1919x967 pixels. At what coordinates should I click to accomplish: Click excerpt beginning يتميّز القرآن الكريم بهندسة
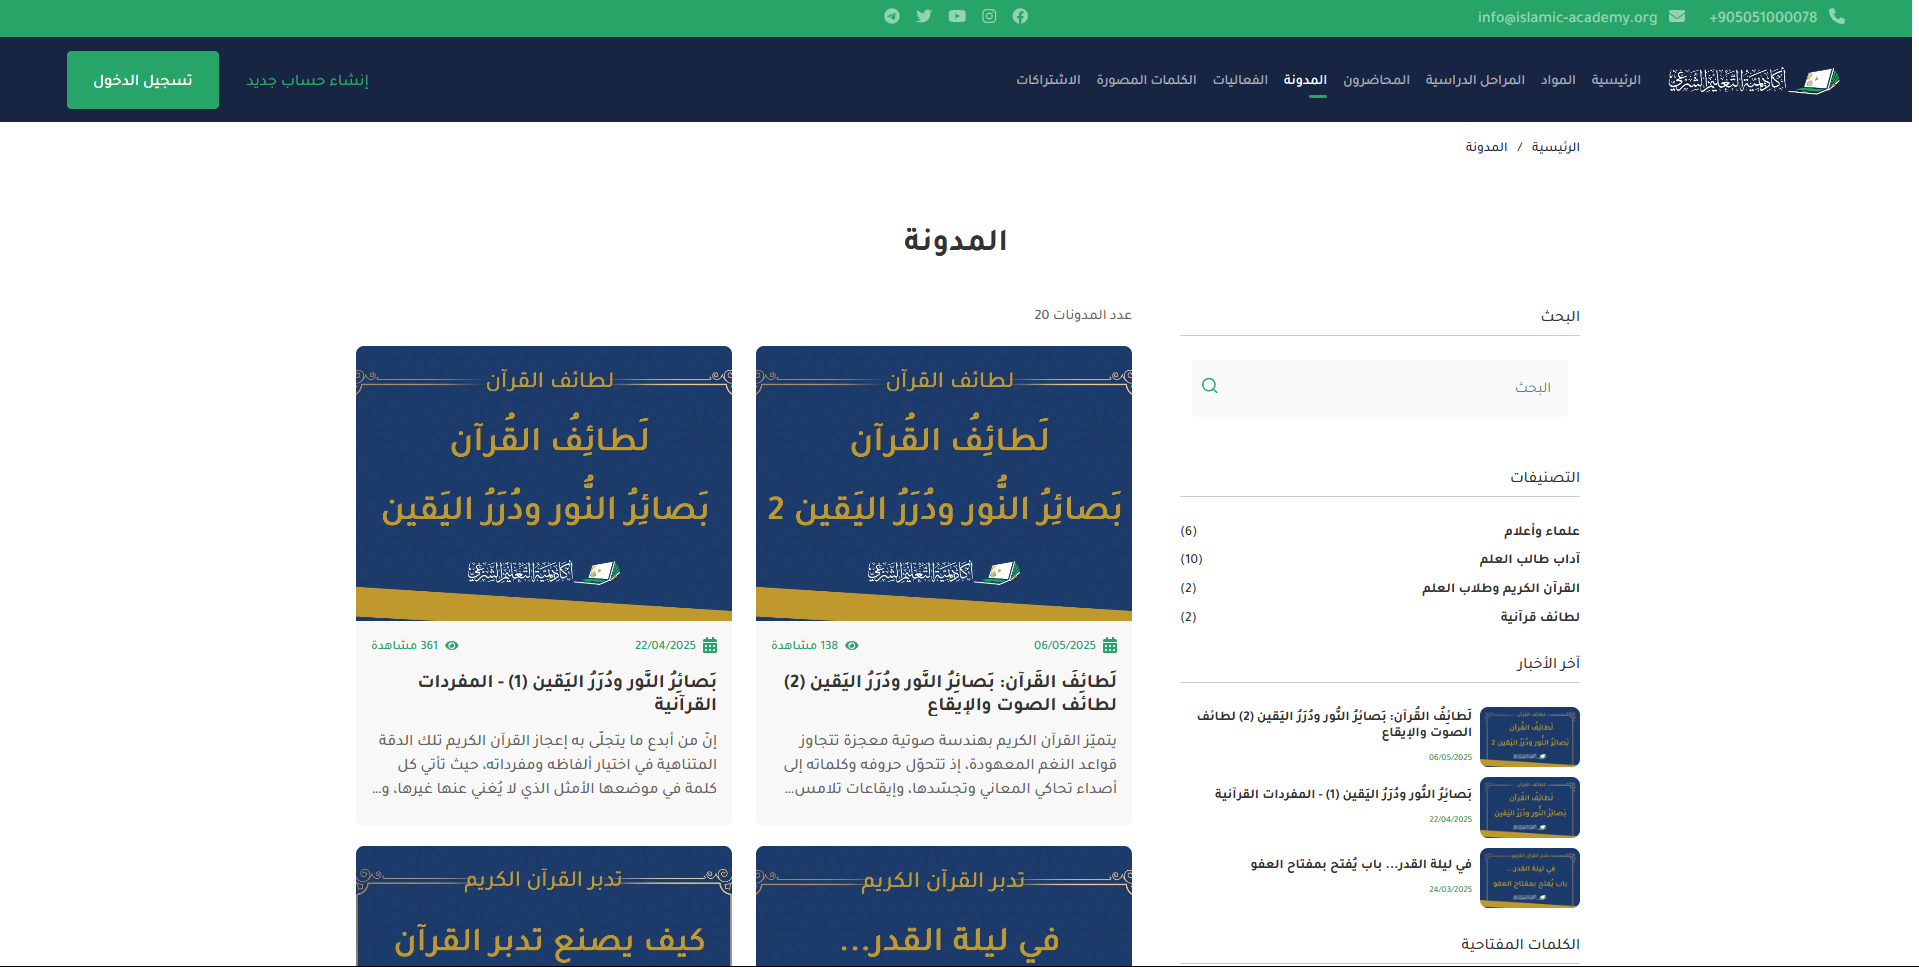(950, 764)
